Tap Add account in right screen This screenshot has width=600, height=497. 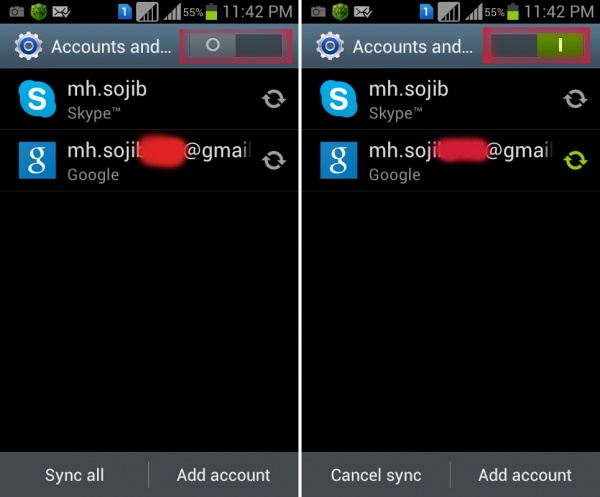[x=525, y=475]
